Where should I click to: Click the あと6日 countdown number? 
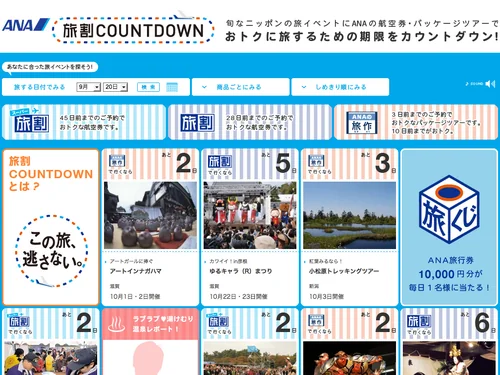[482, 323]
